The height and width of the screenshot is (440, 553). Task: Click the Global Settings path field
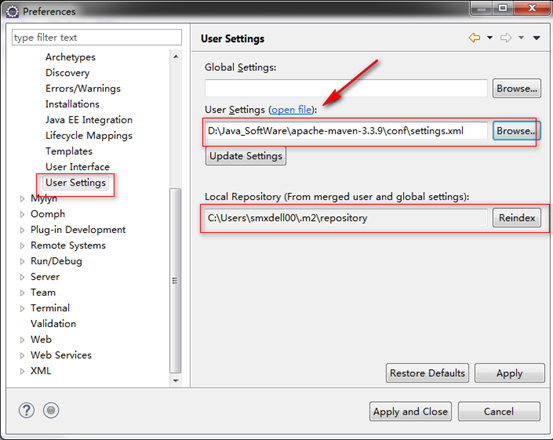tap(346, 88)
